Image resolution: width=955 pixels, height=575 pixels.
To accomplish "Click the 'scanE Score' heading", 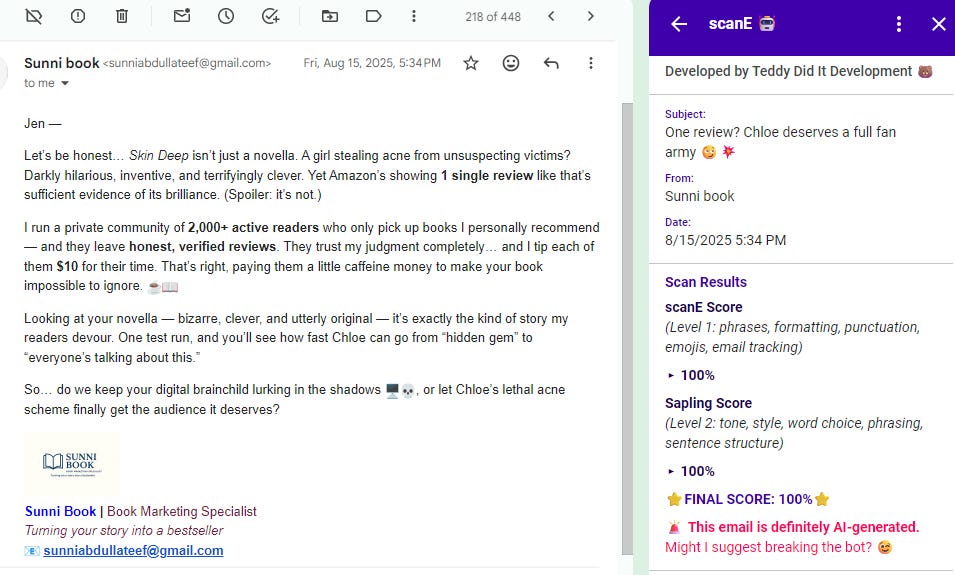I will click(703, 307).
